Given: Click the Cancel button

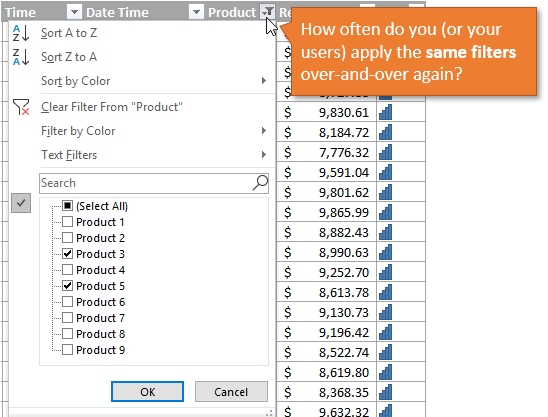Looking at the screenshot, I should click(x=231, y=391).
